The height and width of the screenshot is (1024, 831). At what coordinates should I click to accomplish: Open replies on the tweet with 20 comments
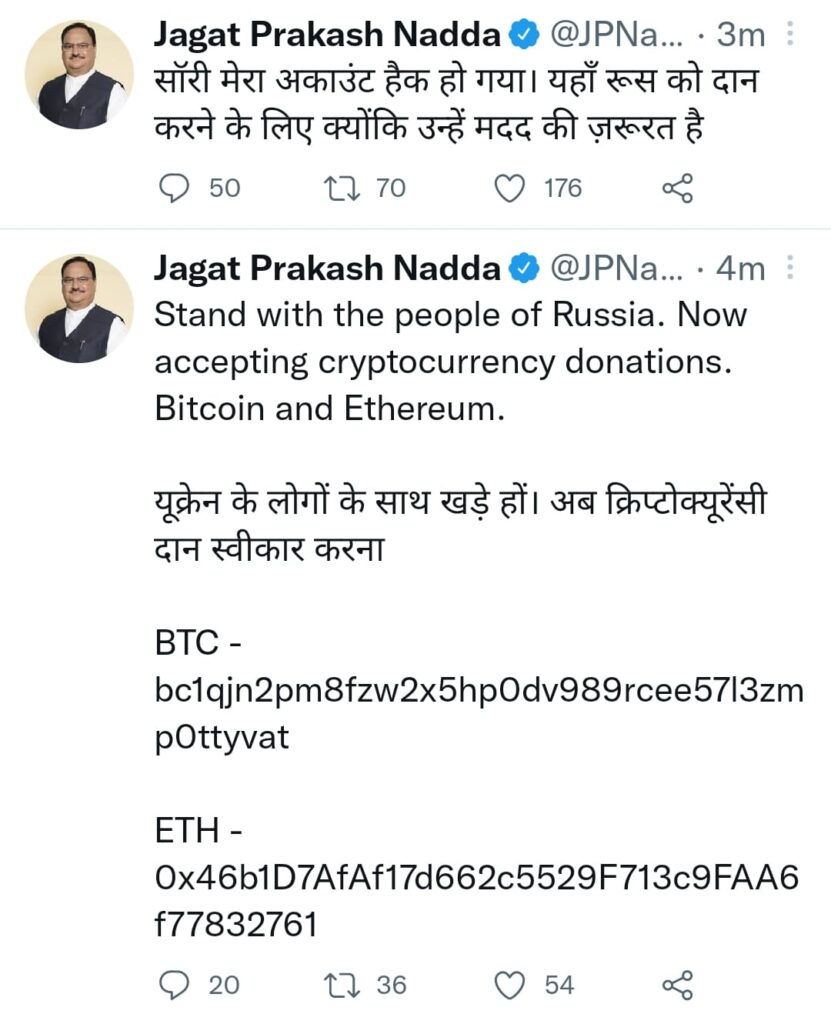(176, 985)
